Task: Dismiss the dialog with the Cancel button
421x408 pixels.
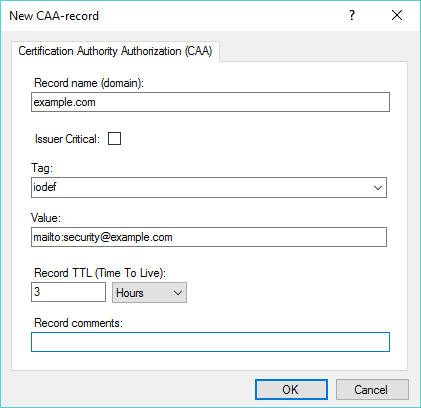Action: point(372,389)
